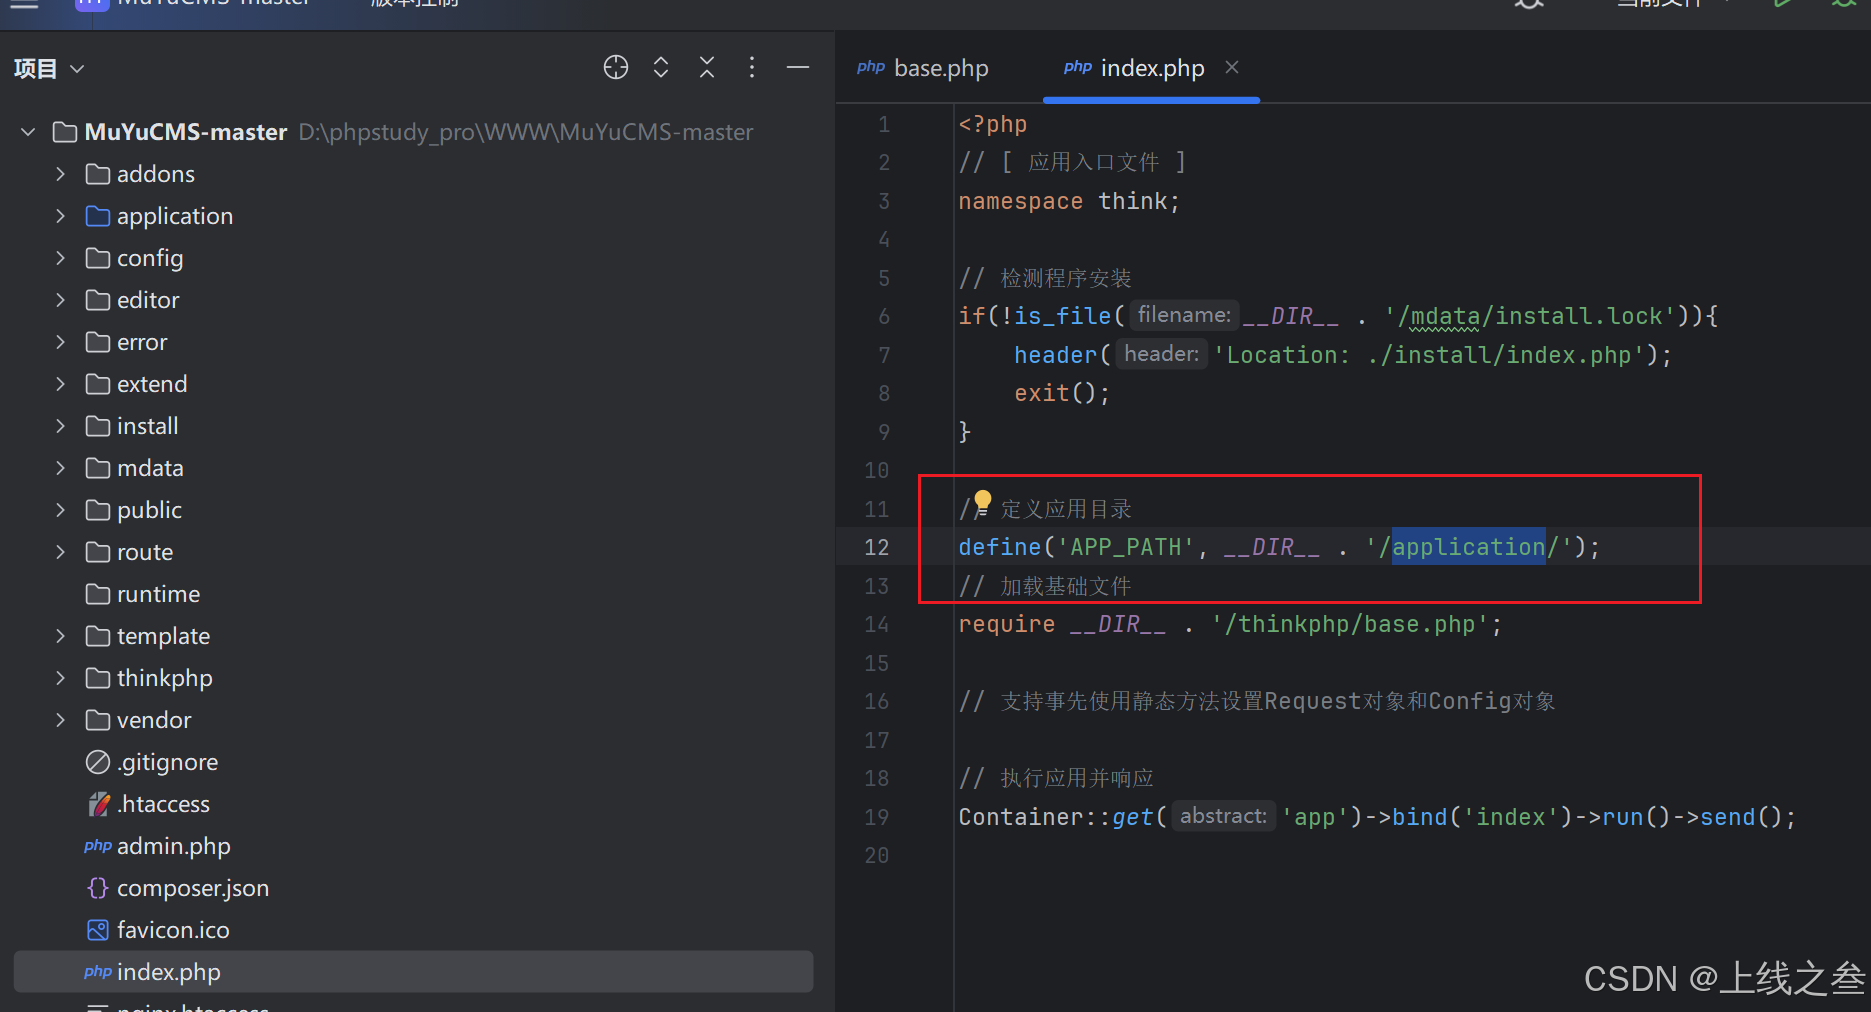Click the composer.json braces icon

click(x=98, y=888)
